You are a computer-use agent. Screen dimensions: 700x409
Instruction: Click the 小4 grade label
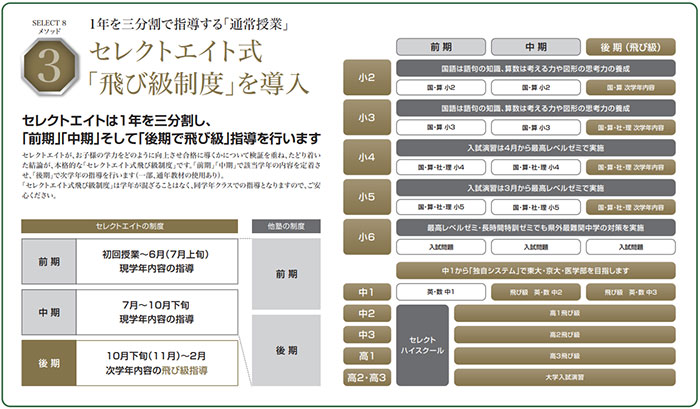367,157
